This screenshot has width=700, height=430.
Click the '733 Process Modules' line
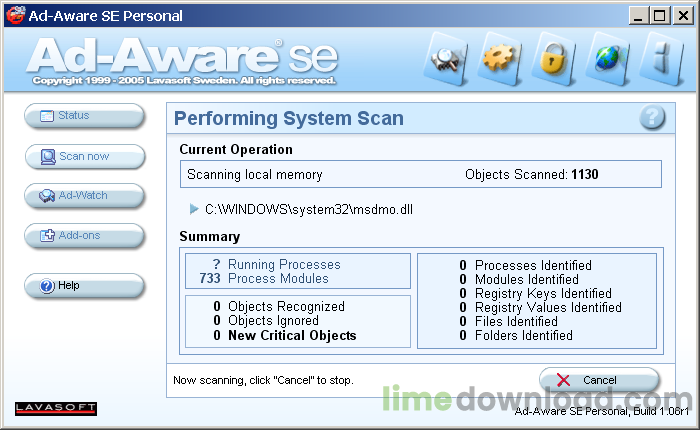tap(264, 279)
